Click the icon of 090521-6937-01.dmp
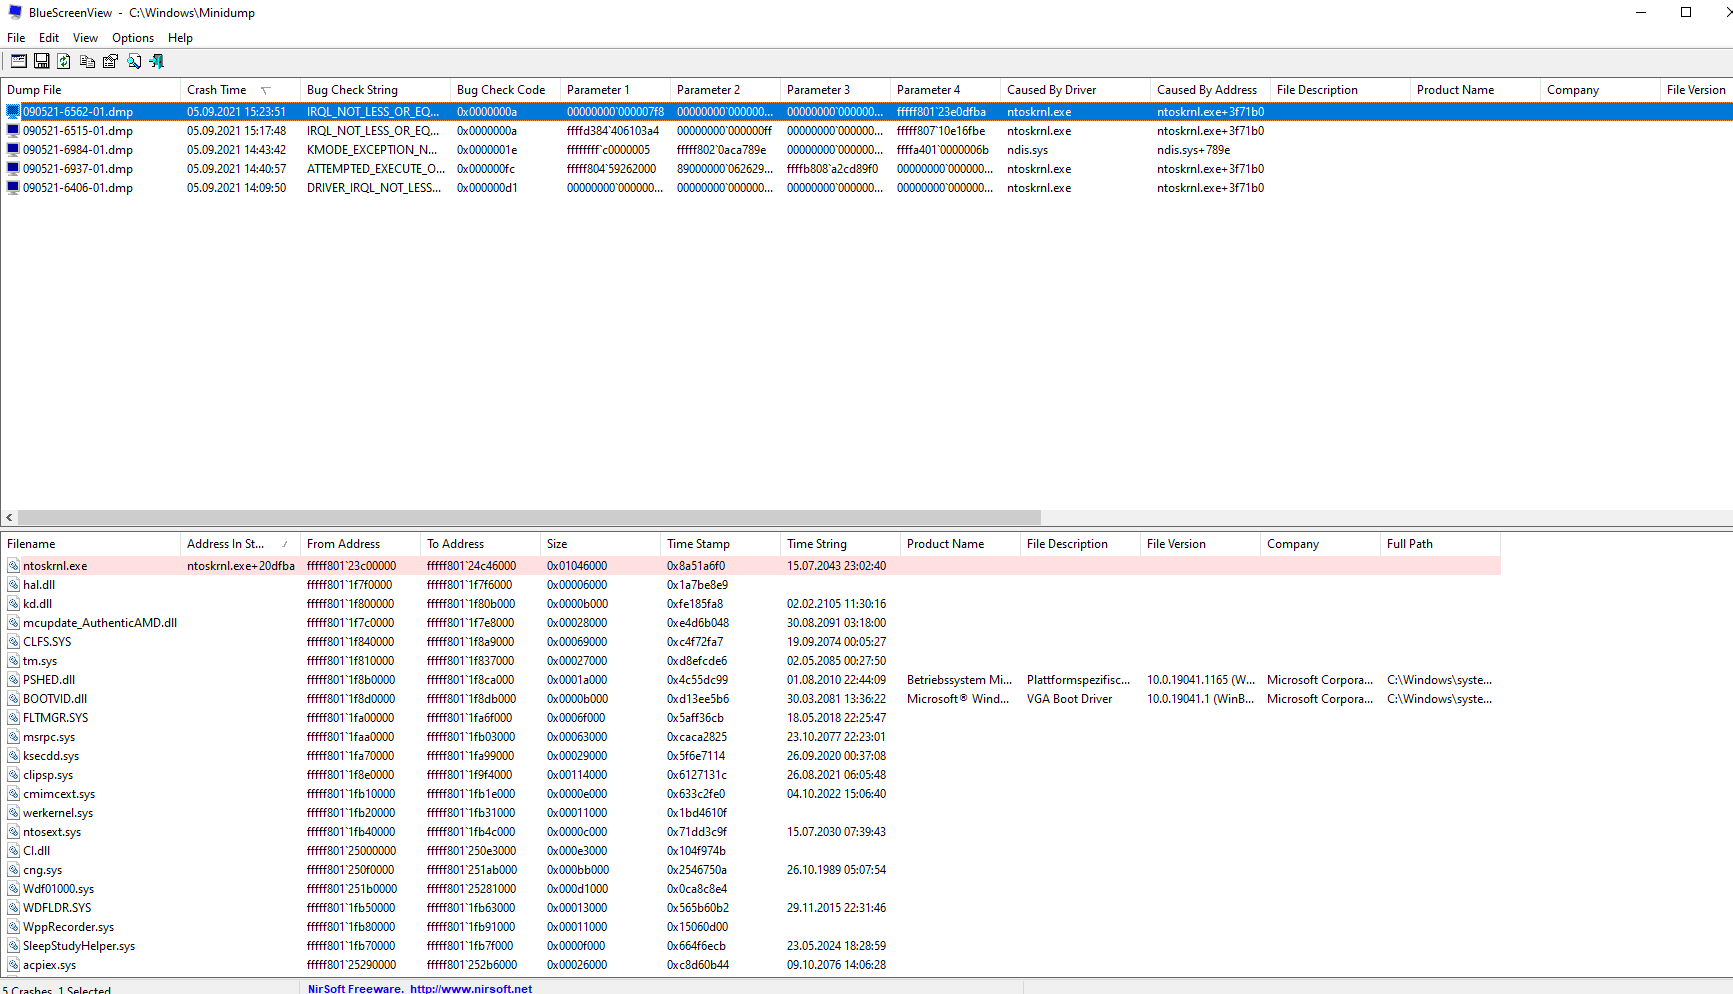 13,169
